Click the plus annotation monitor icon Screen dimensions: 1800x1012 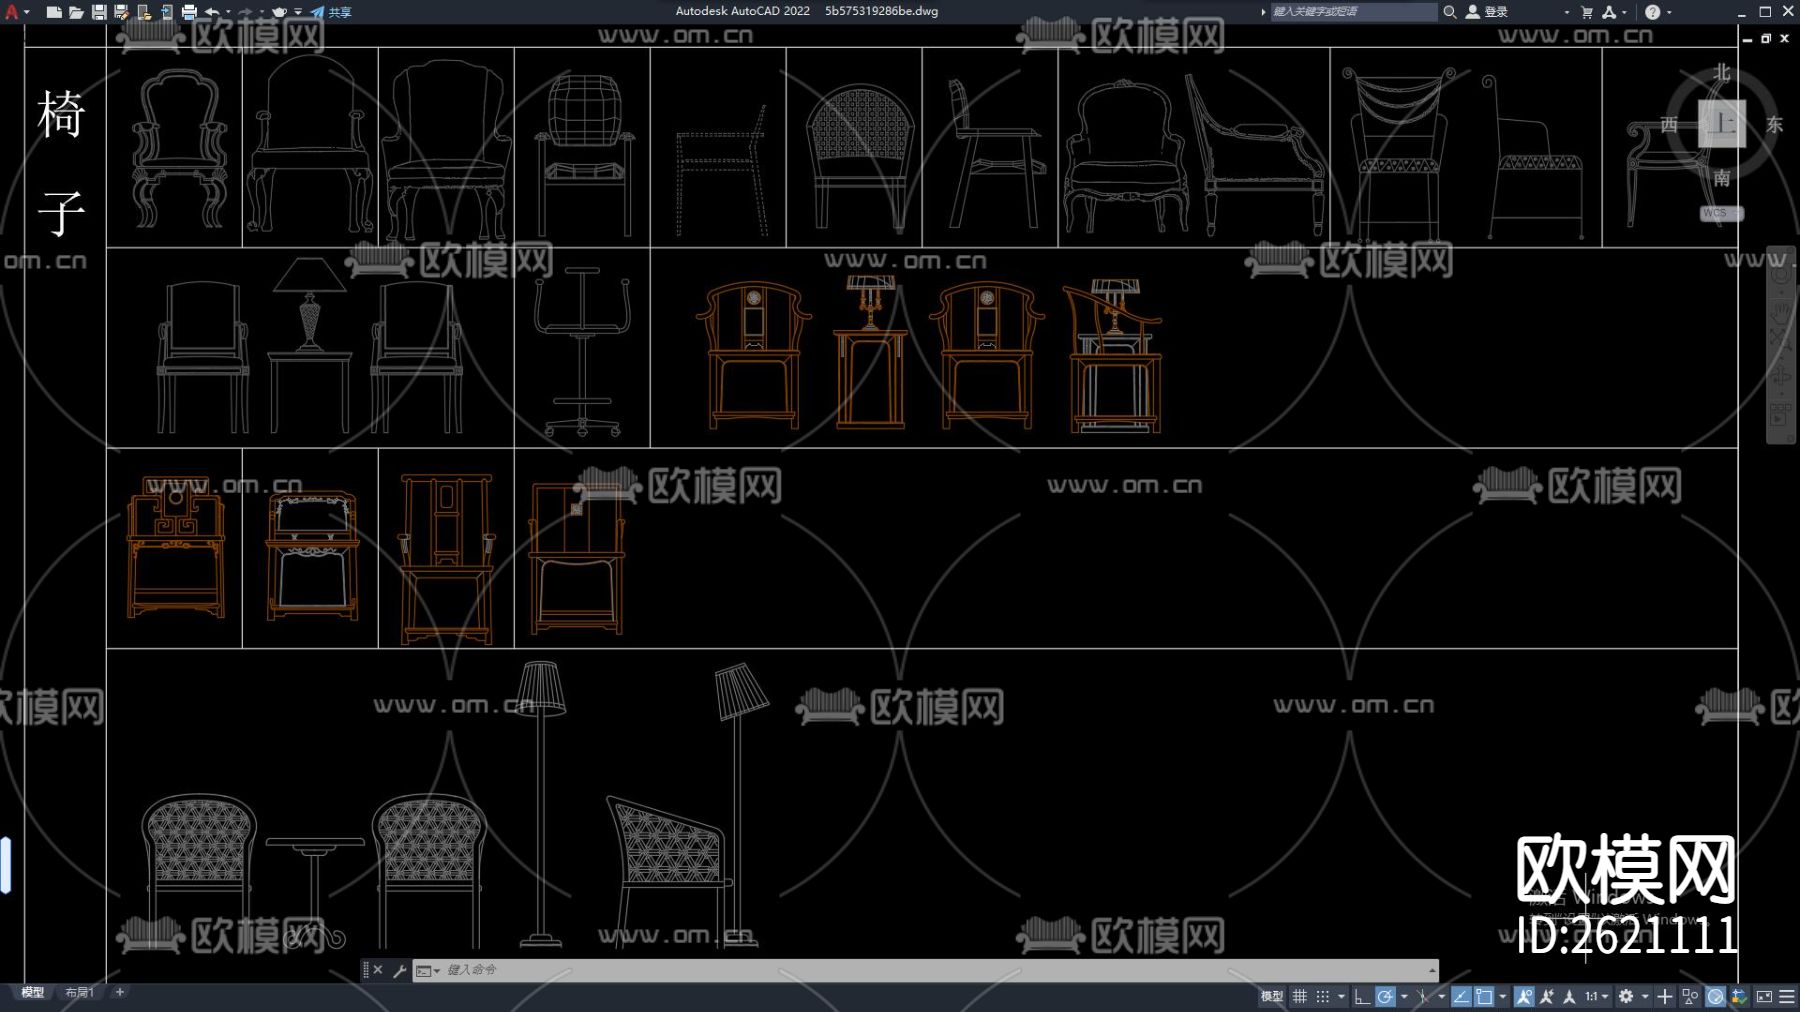point(1665,996)
